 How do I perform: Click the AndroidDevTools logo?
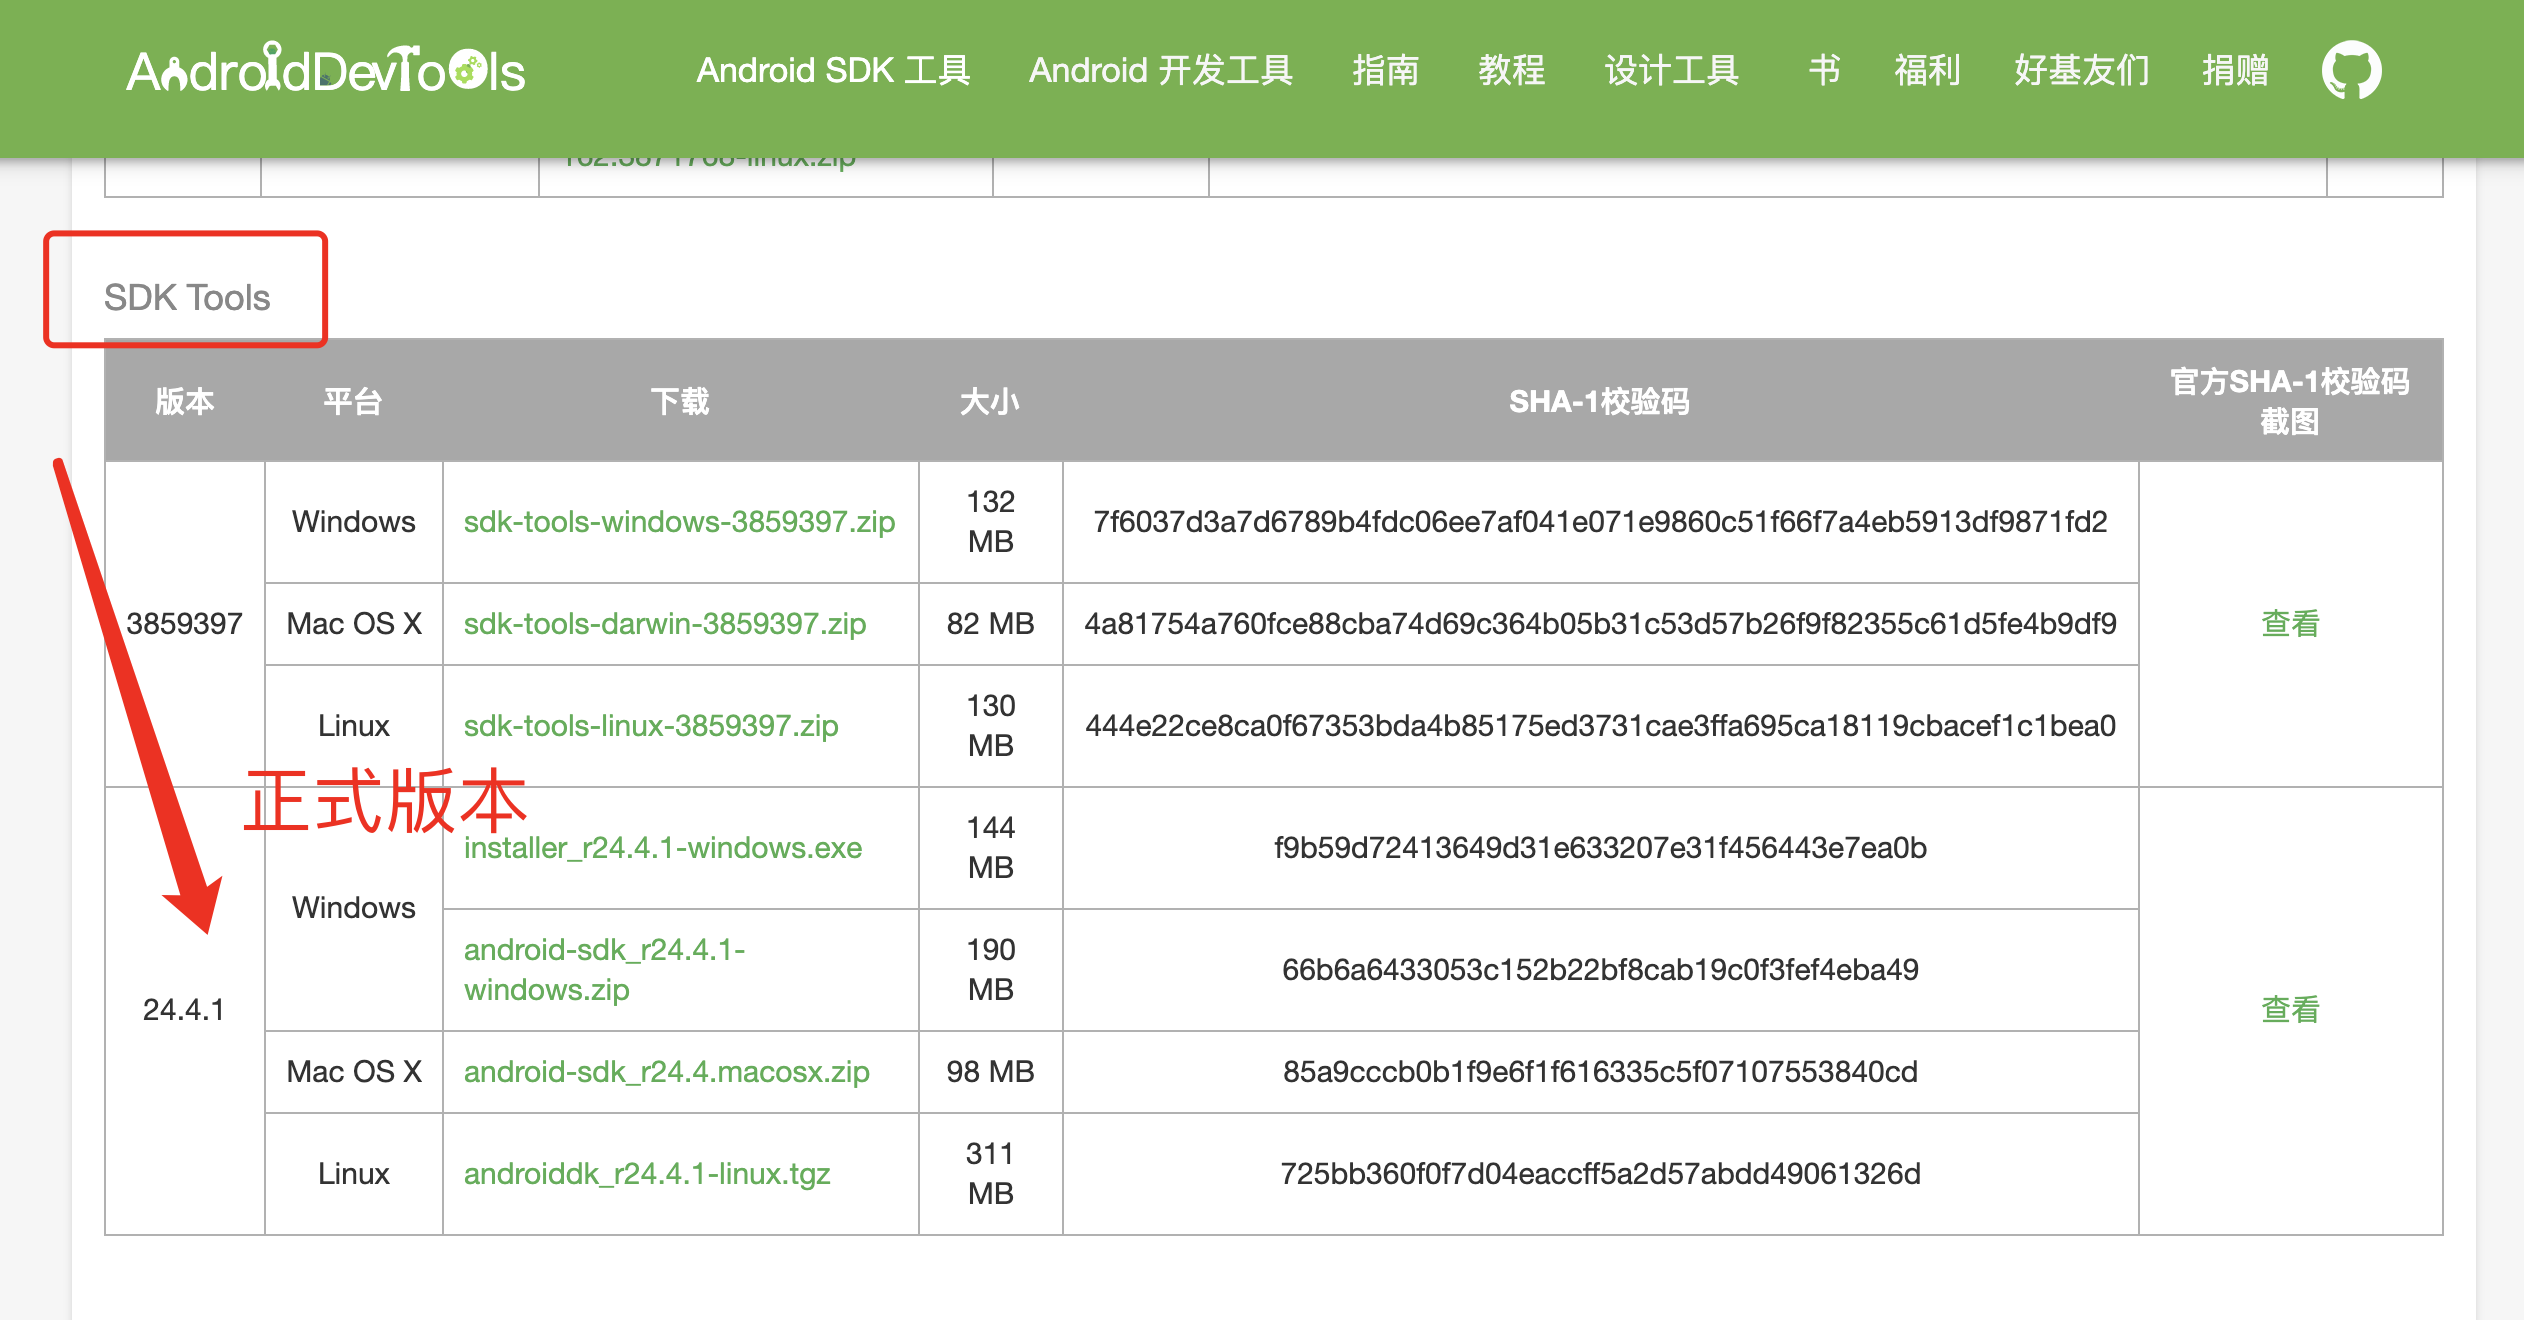coord(325,71)
